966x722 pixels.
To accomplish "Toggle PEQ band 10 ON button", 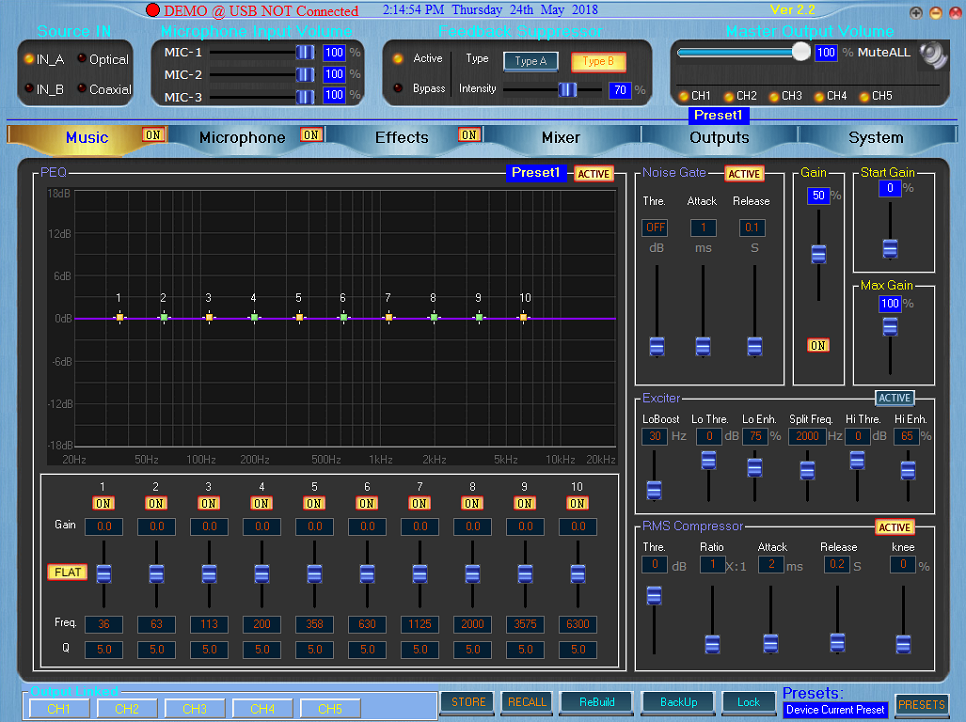I will pos(577,503).
